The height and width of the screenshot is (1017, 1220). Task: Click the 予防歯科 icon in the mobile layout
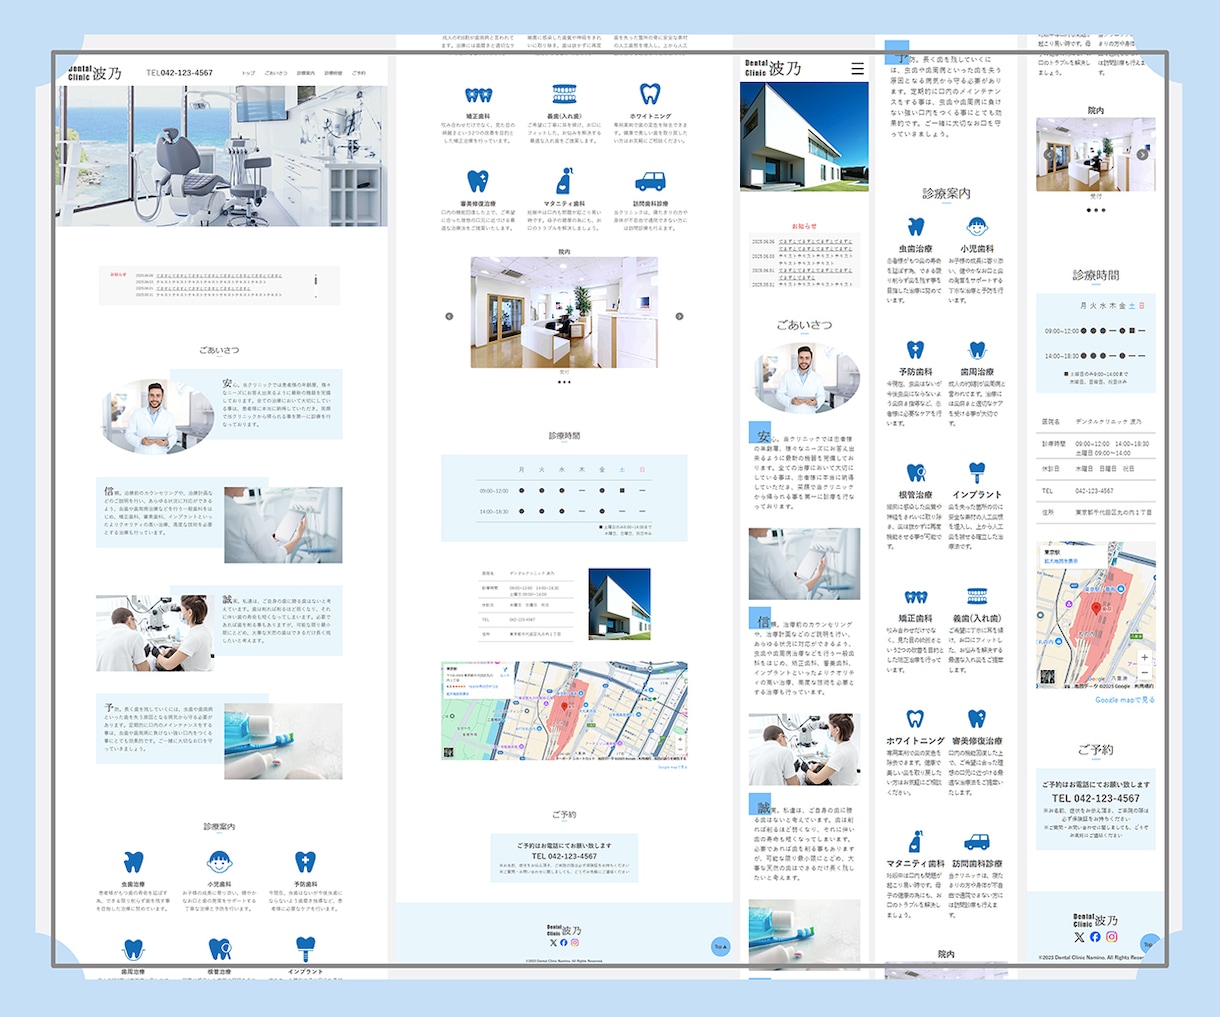click(x=916, y=350)
